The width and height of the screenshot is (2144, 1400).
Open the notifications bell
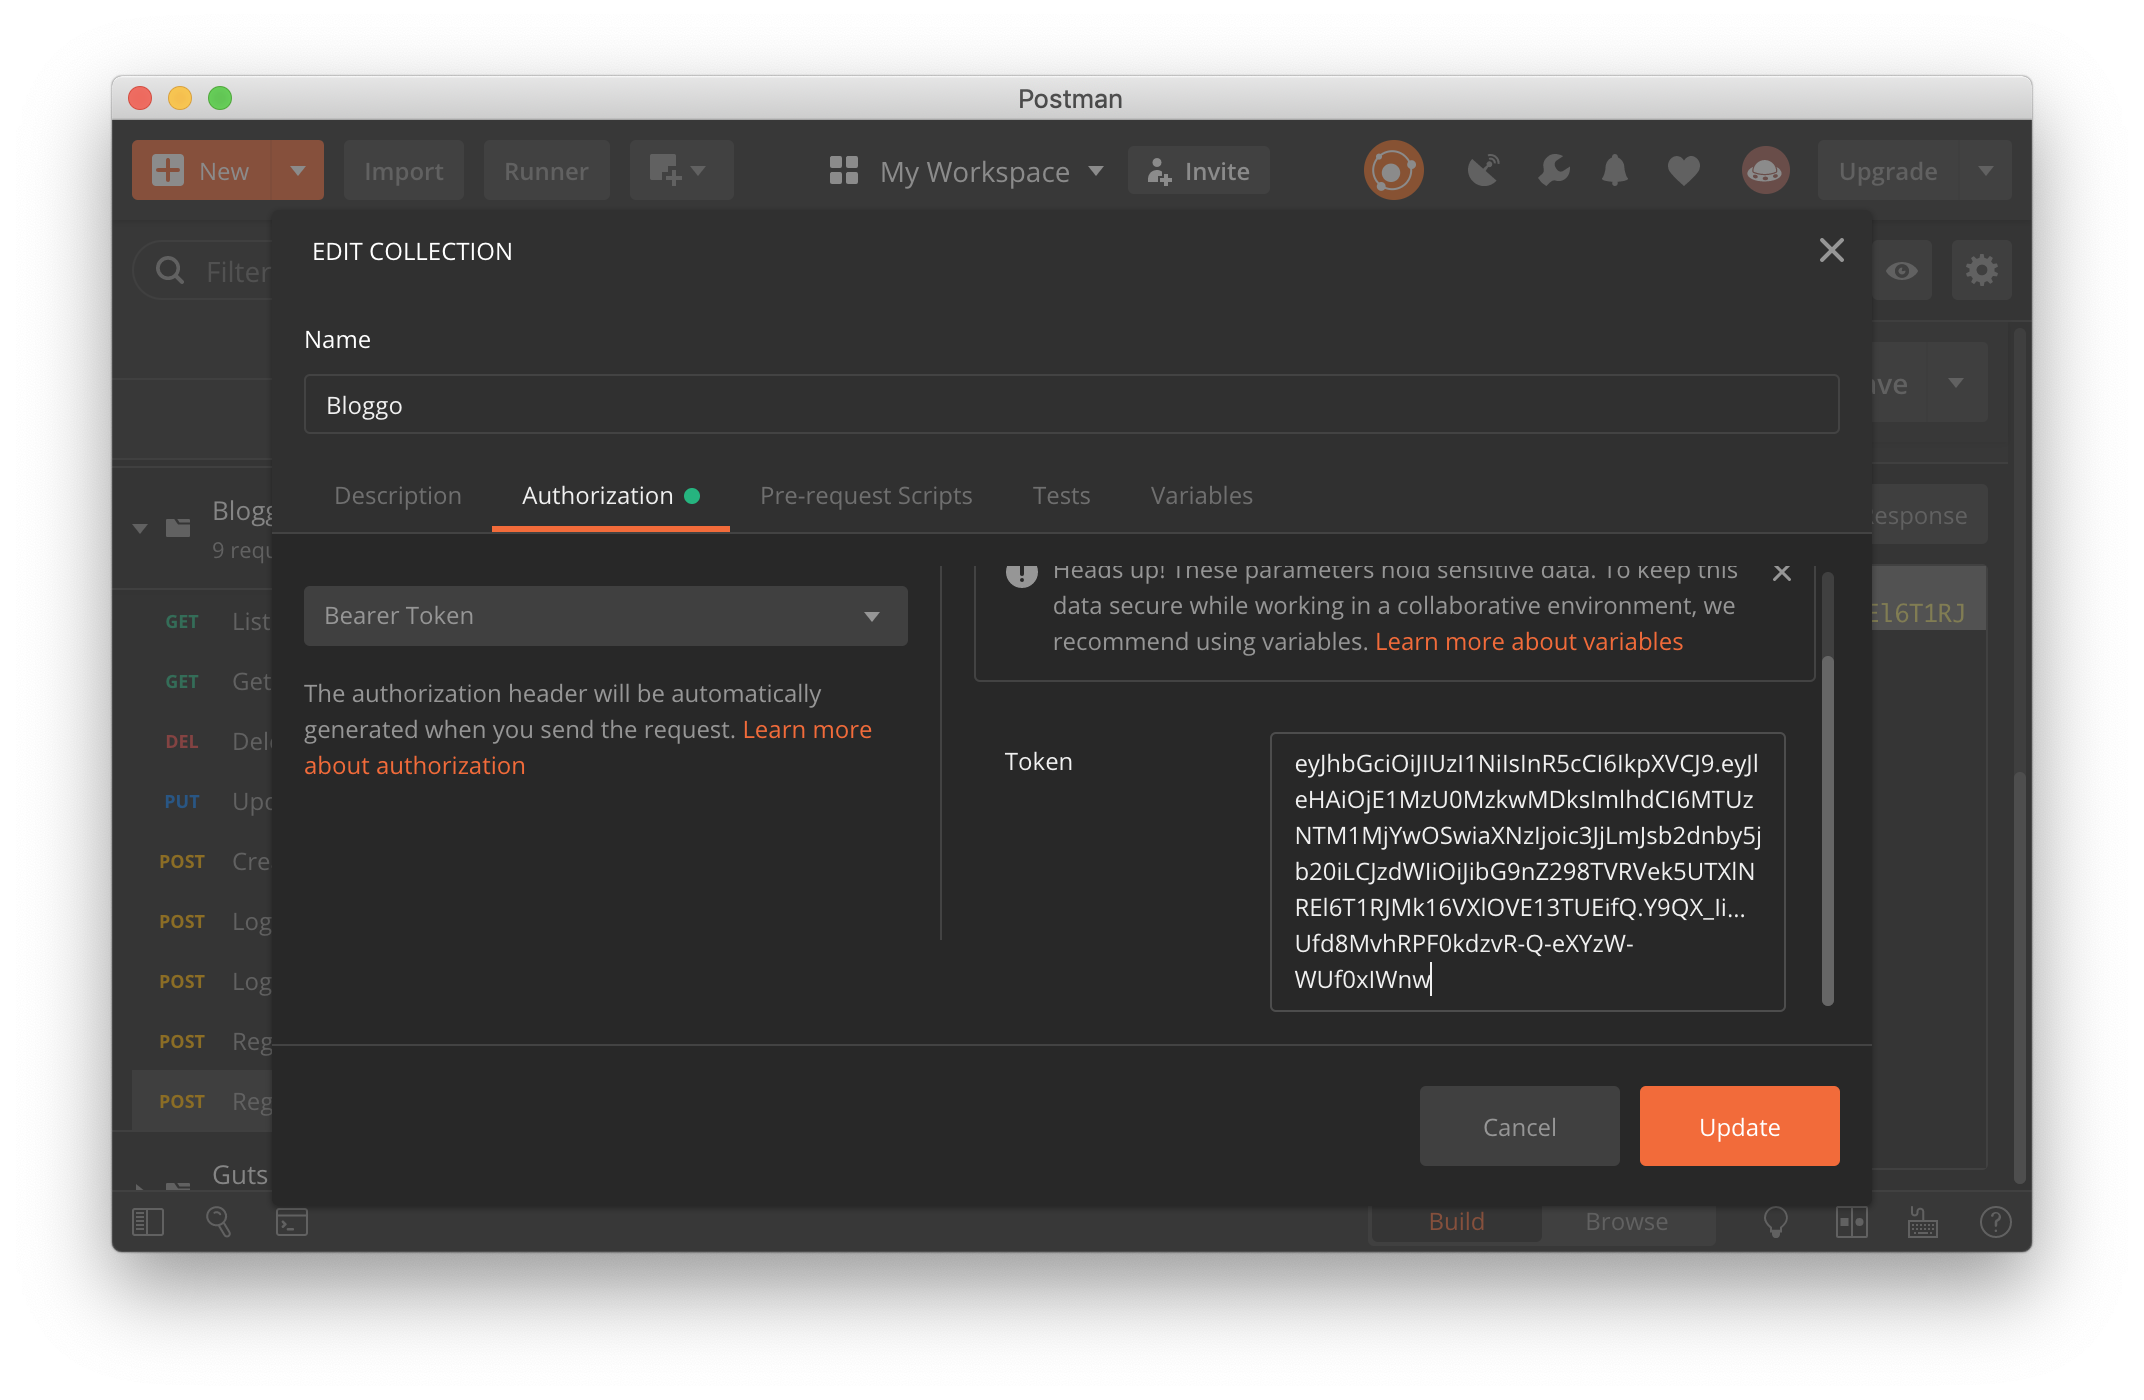click(x=1614, y=171)
